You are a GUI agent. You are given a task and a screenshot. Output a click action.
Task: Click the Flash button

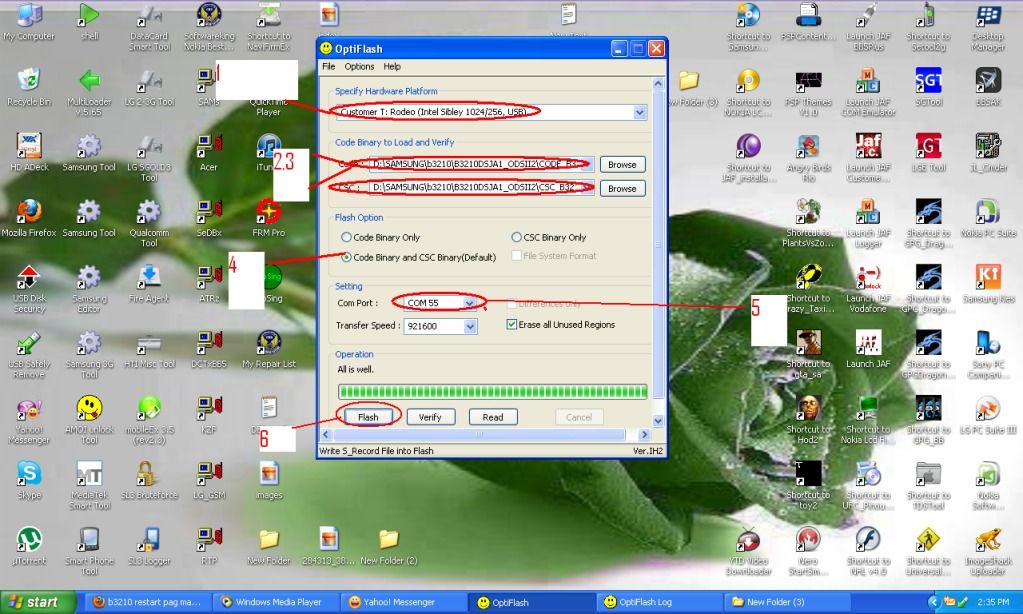[x=368, y=417]
